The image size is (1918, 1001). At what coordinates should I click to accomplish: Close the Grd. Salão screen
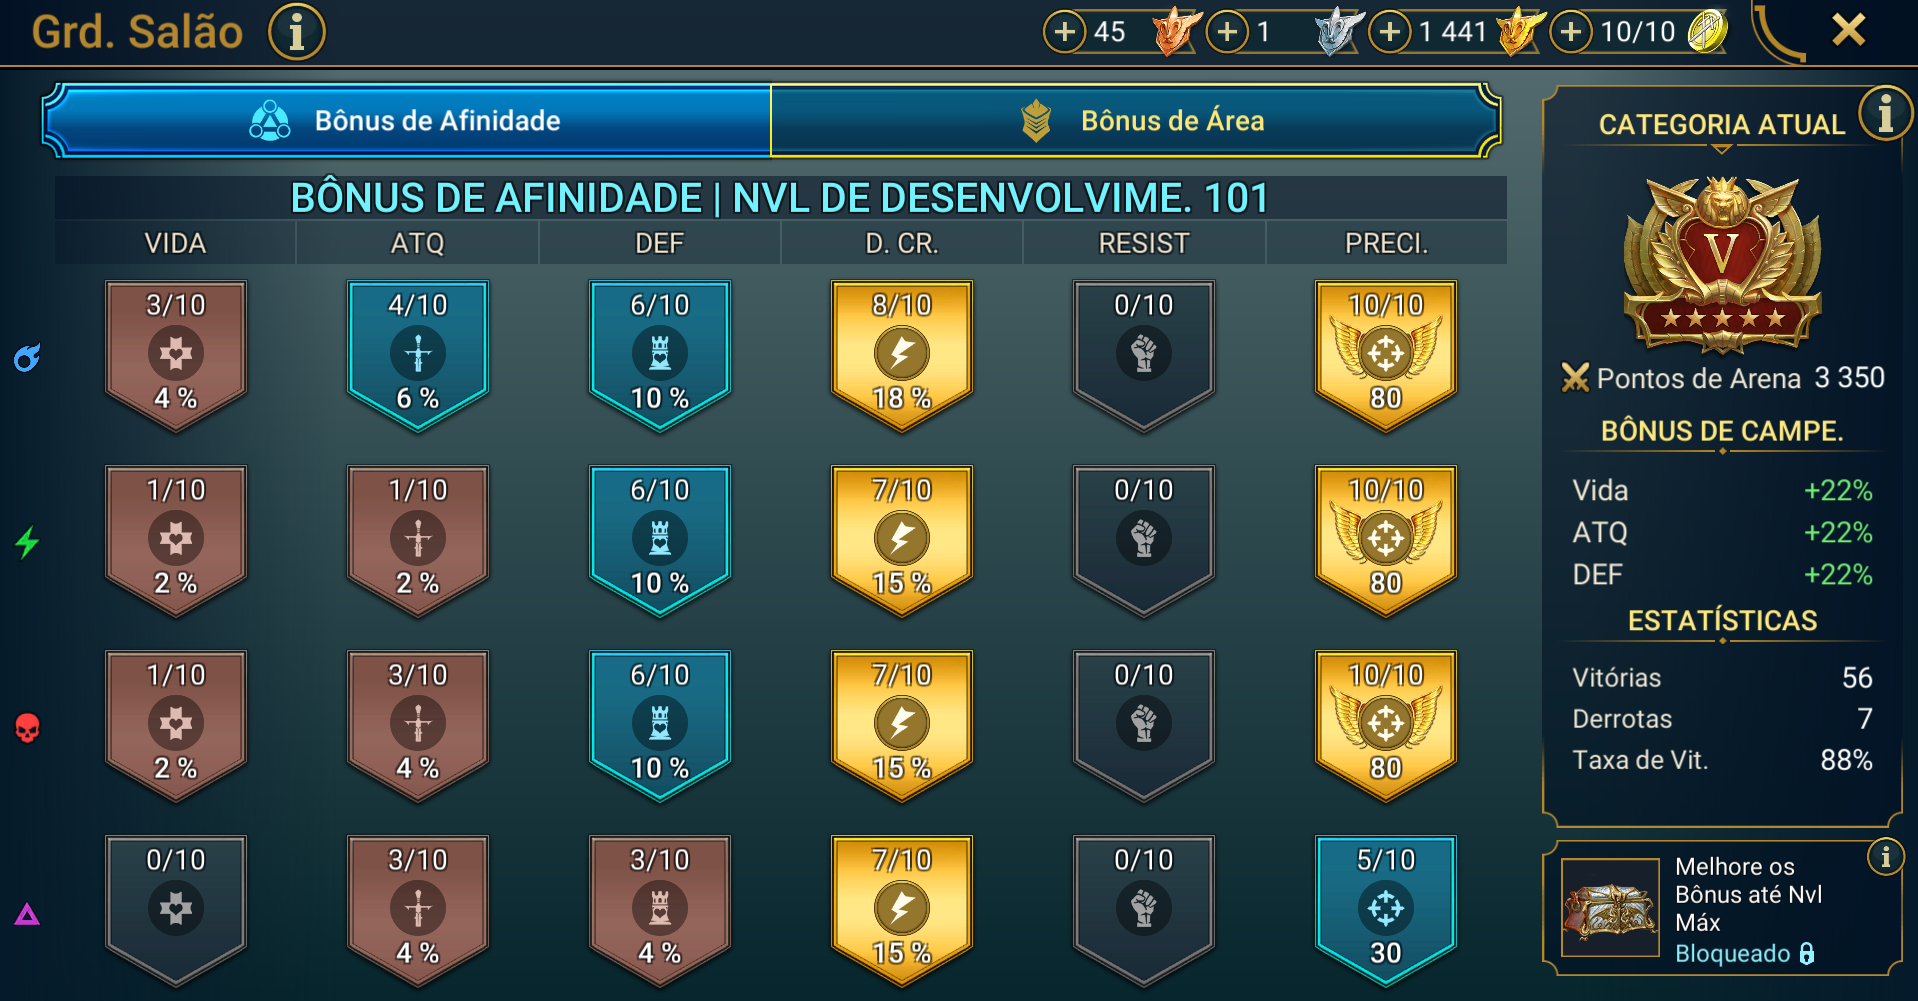click(1848, 30)
